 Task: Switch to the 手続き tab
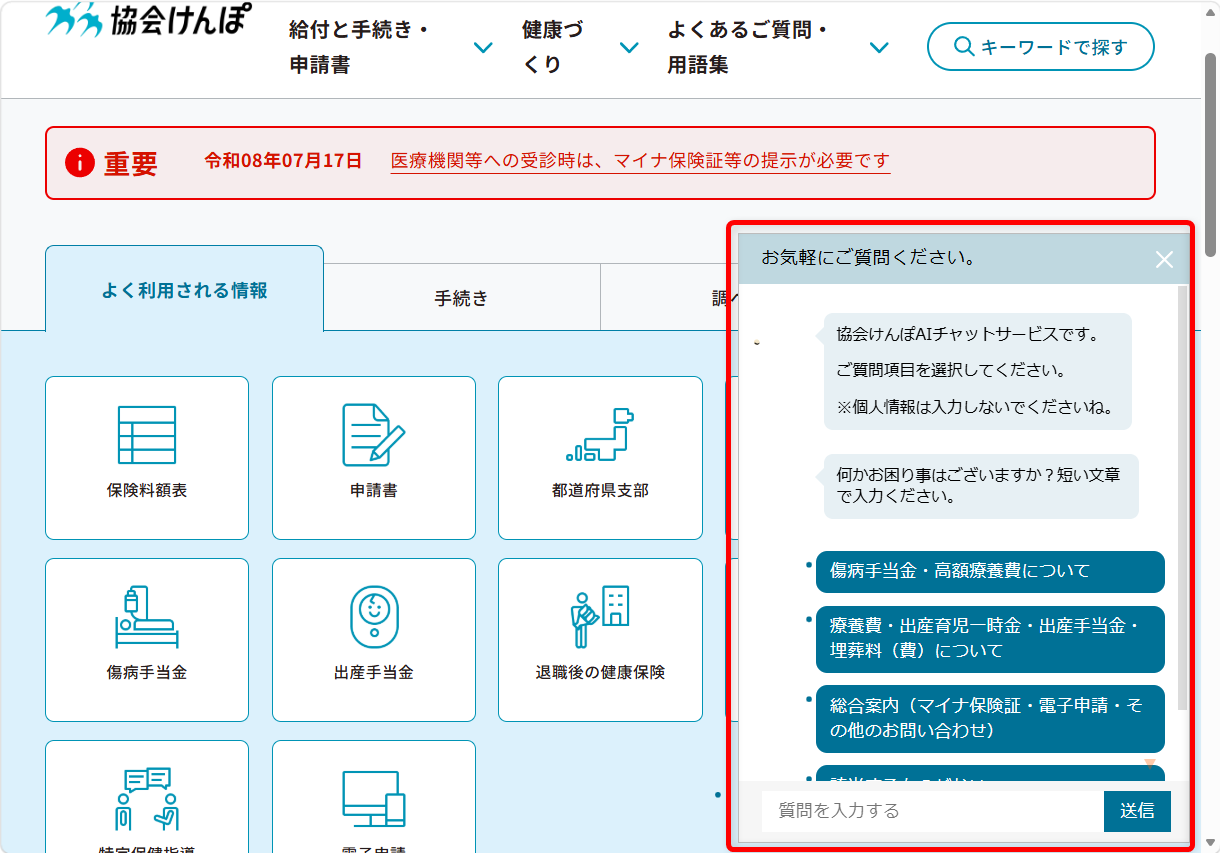[462, 298]
